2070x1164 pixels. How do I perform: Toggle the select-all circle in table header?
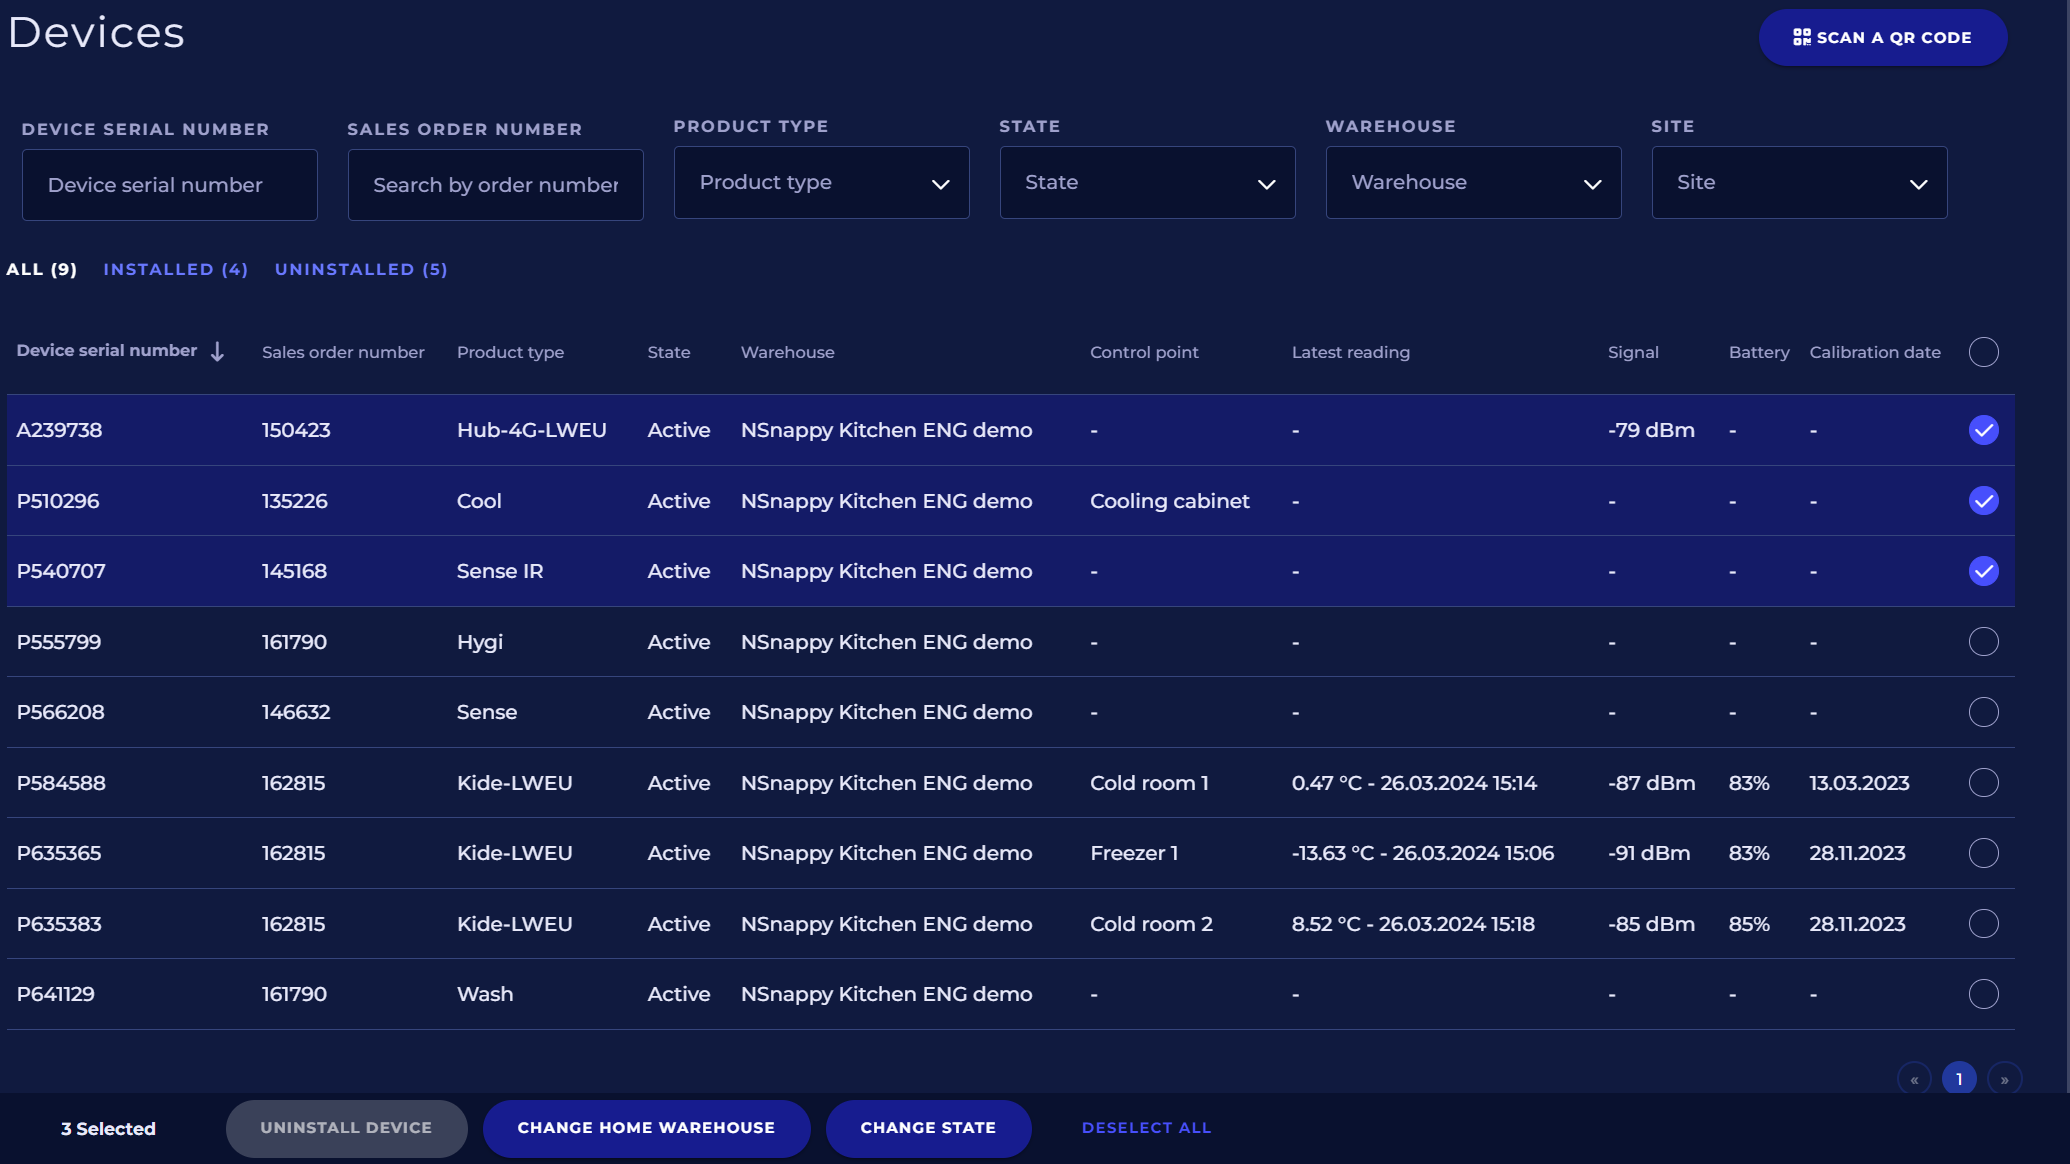[1983, 352]
